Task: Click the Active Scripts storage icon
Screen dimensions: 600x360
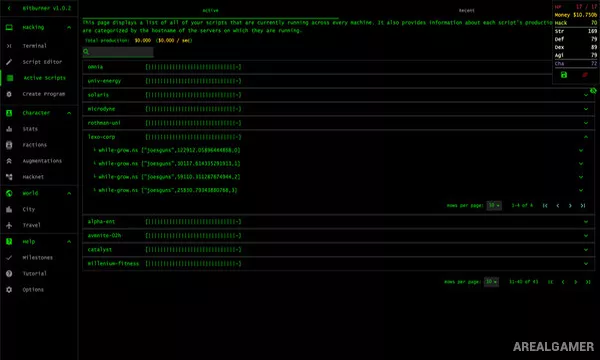Action: click(x=10, y=78)
